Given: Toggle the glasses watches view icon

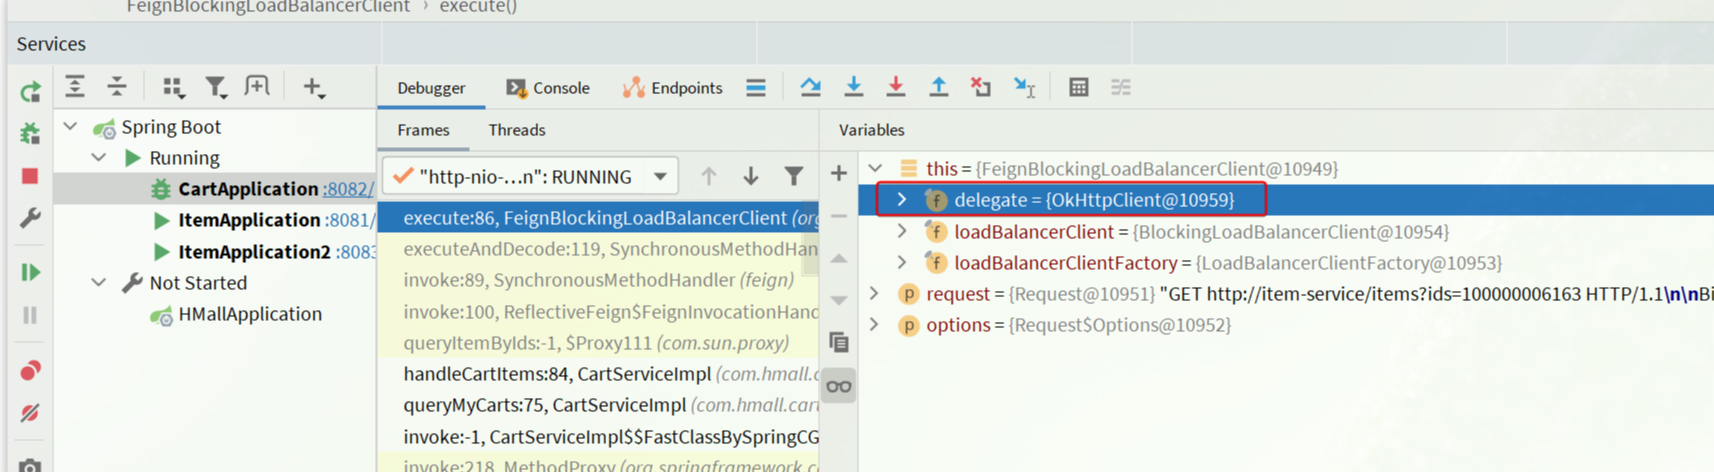Looking at the screenshot, I should coord(838,387).
